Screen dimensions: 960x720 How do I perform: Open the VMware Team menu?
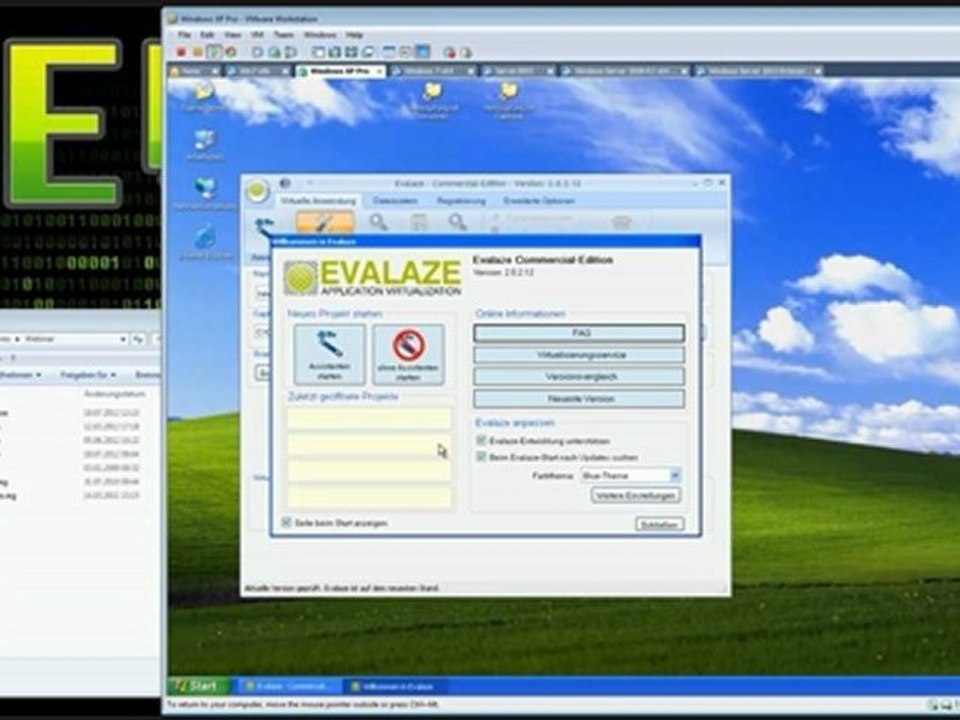283,35
